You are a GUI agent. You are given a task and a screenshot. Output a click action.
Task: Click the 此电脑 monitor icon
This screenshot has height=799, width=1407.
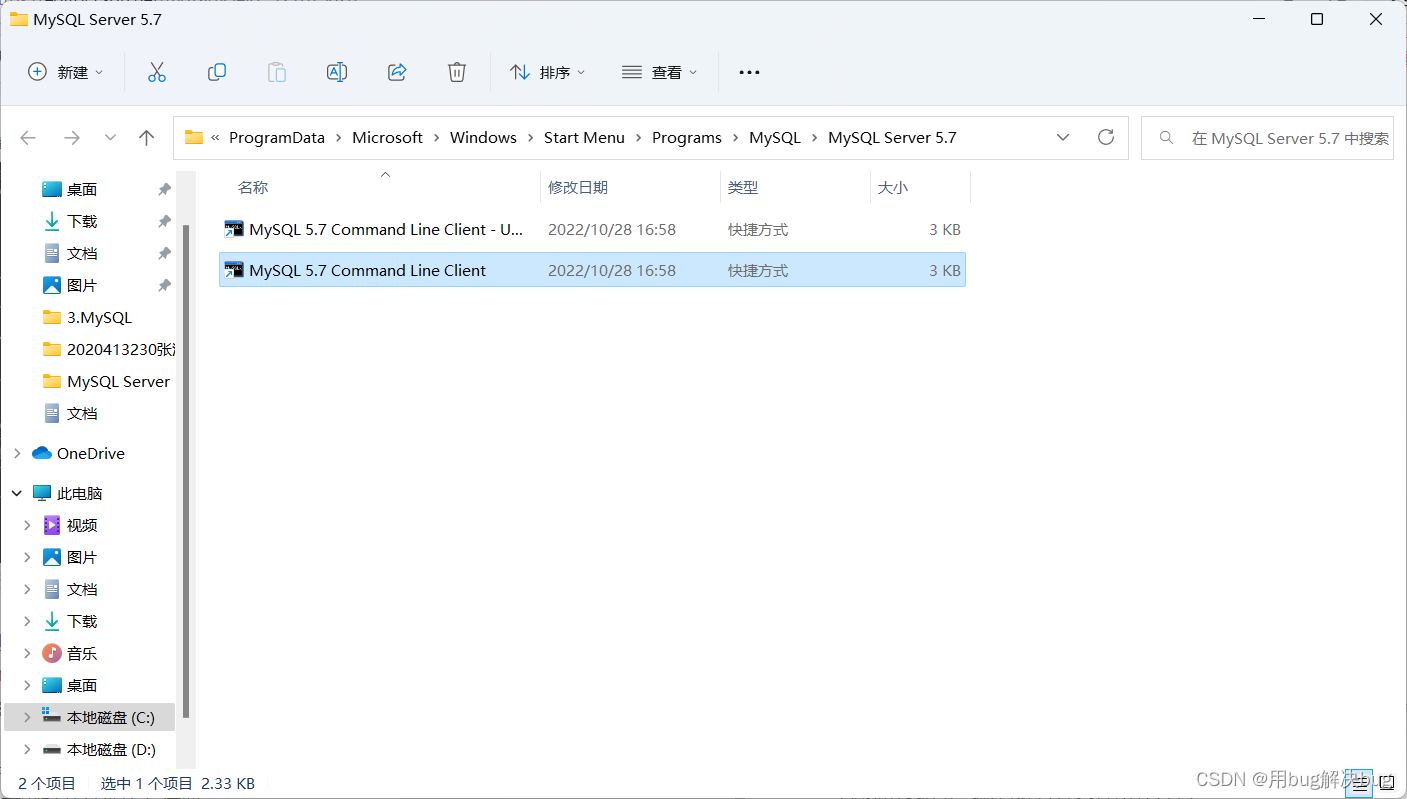(42, 493)
